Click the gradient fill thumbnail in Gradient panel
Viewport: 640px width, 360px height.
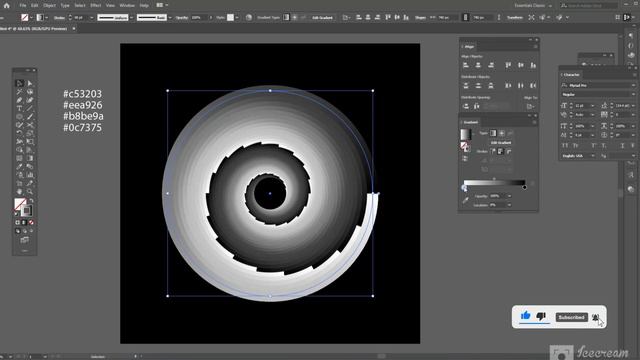click(x=466, y=134)
